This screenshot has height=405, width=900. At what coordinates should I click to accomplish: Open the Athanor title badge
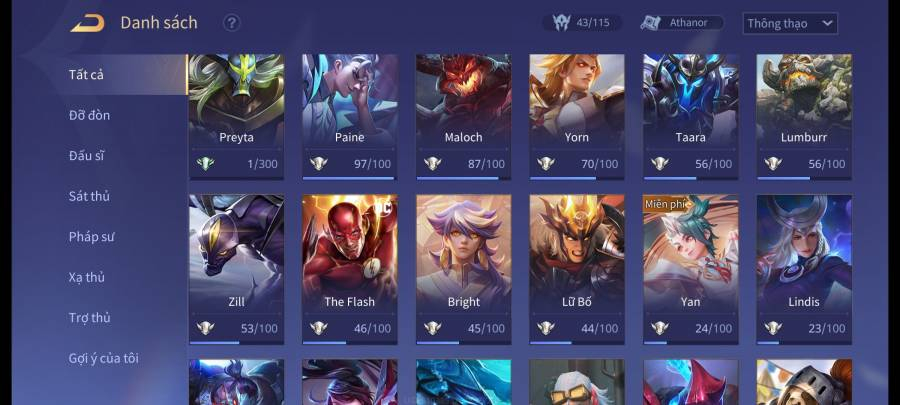tap(682, 23)
